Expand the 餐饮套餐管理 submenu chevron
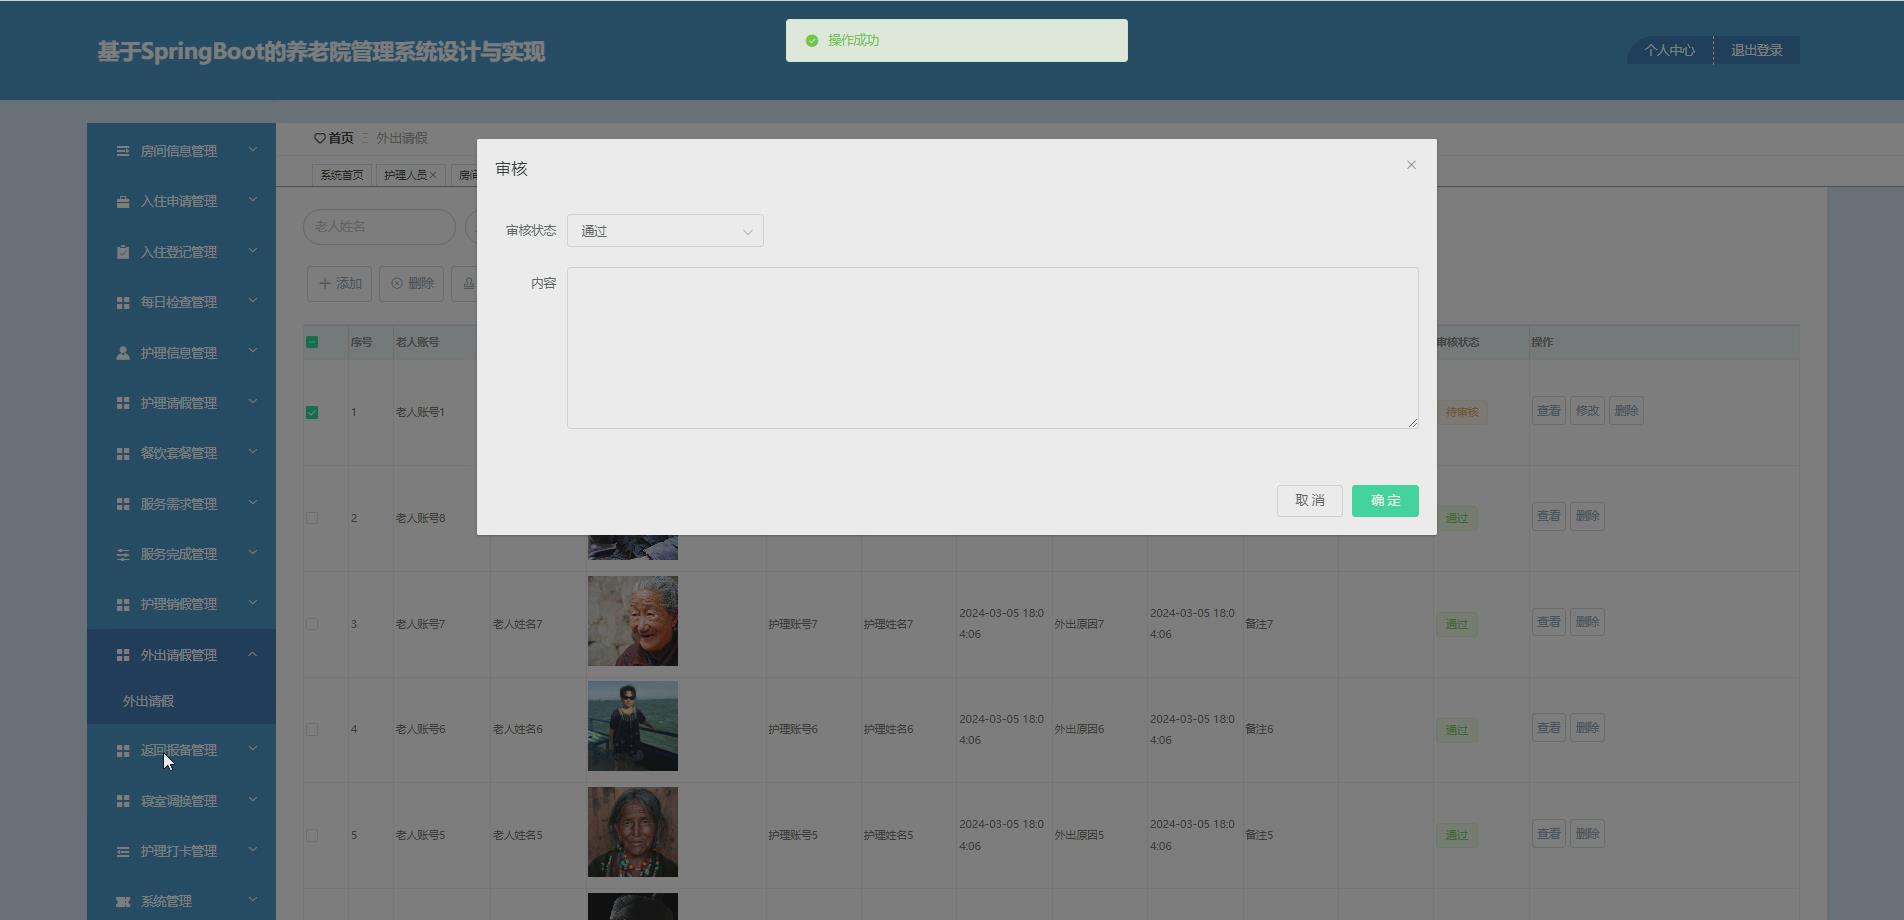 pos(253,452)
